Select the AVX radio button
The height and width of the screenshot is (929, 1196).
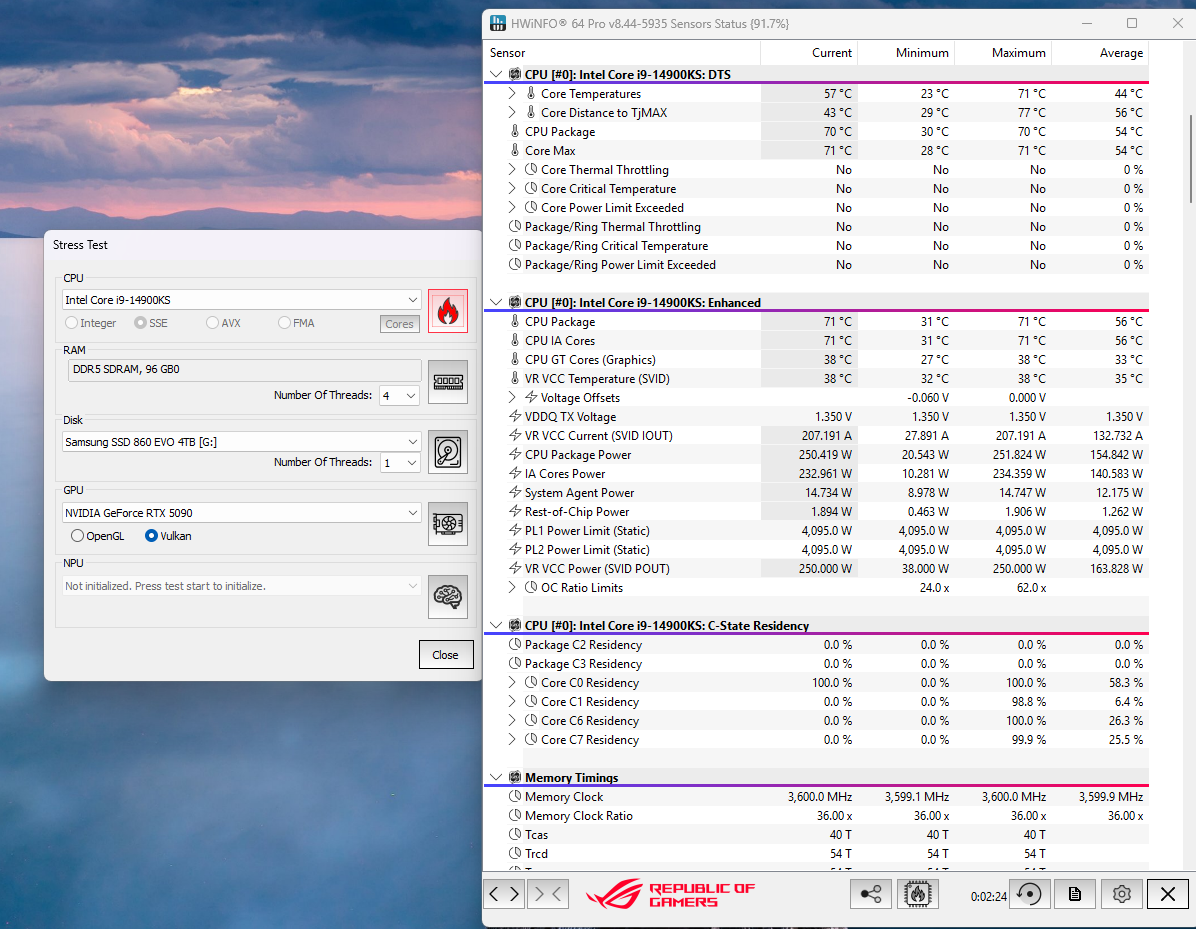tap(212, 323)
